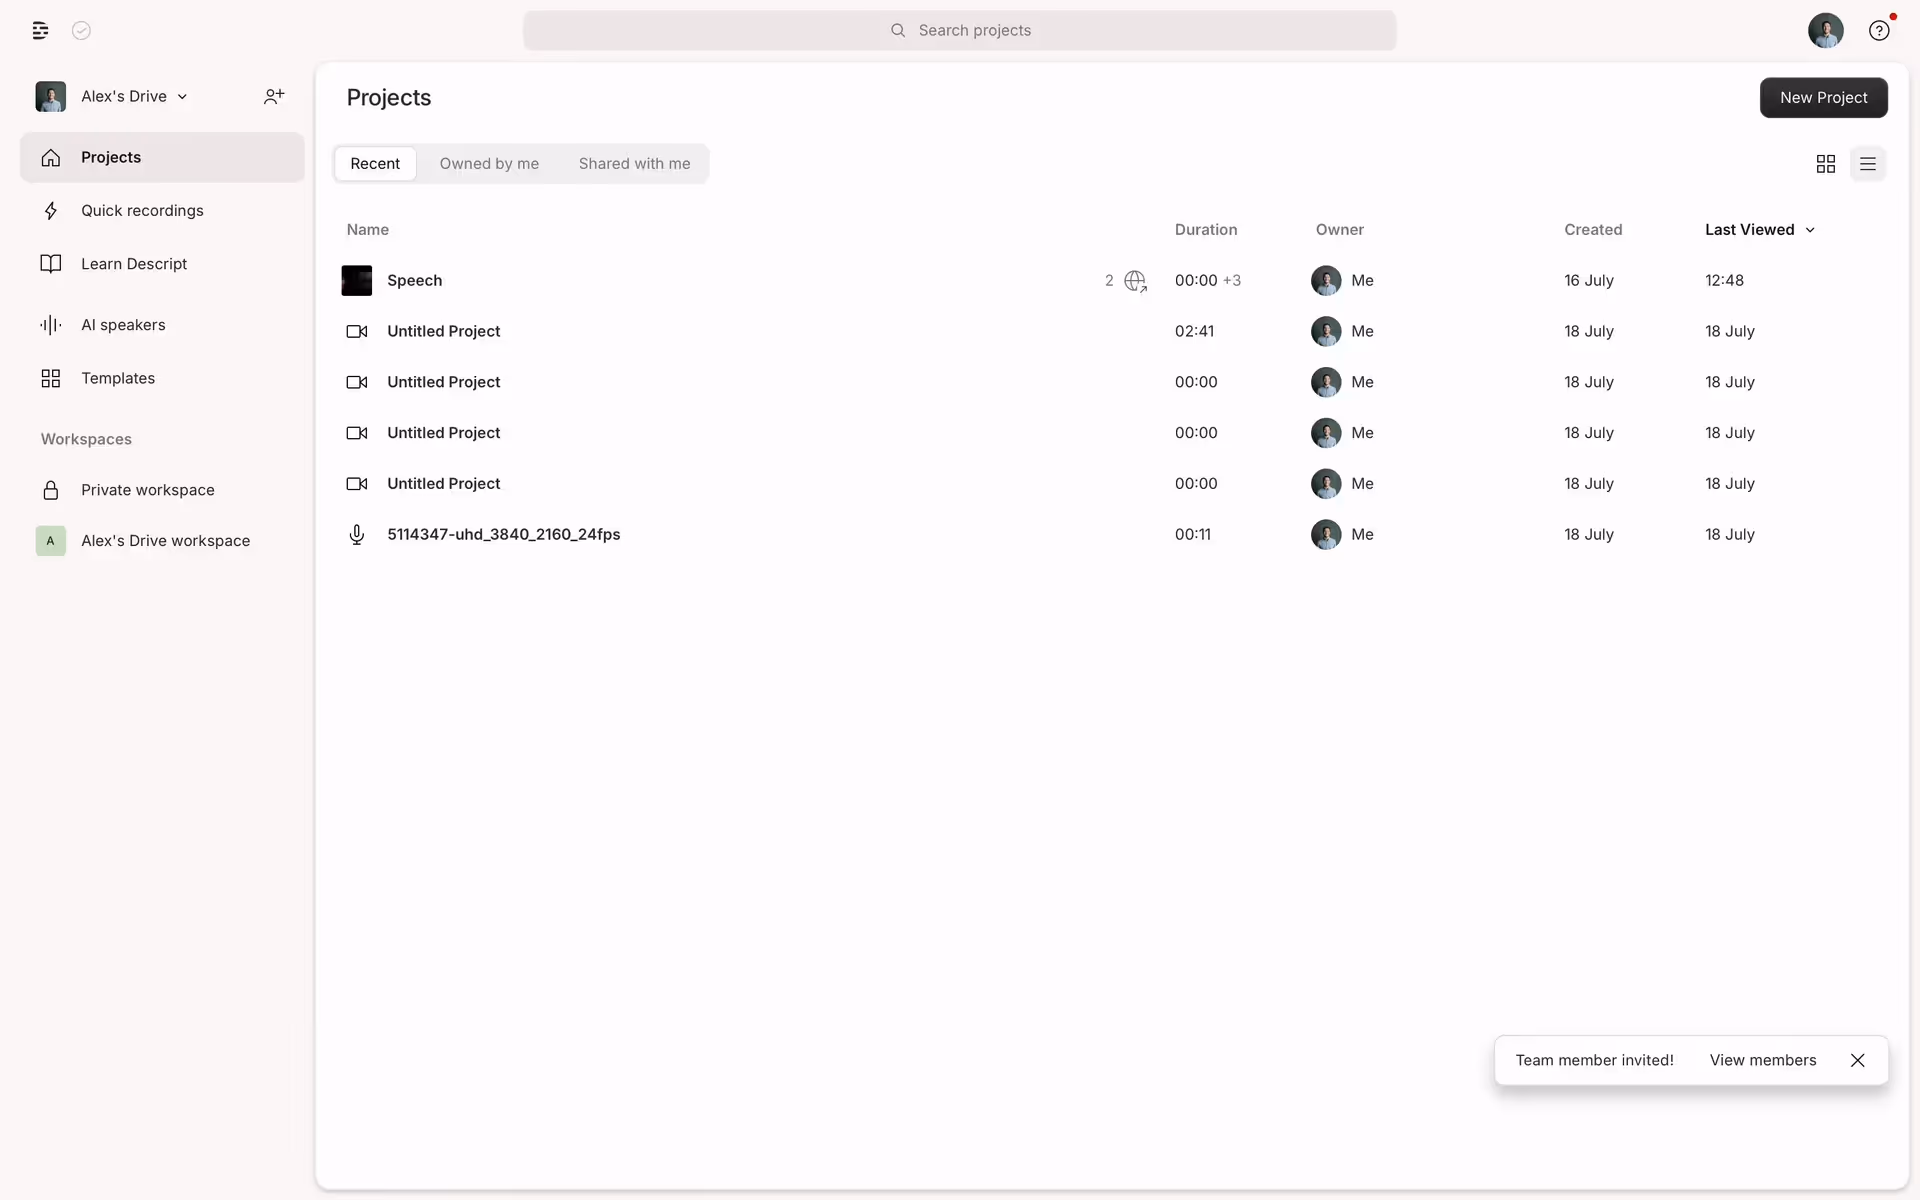
Task: Collapse the sidebar with top-left icon
Action: pos(40,30)
